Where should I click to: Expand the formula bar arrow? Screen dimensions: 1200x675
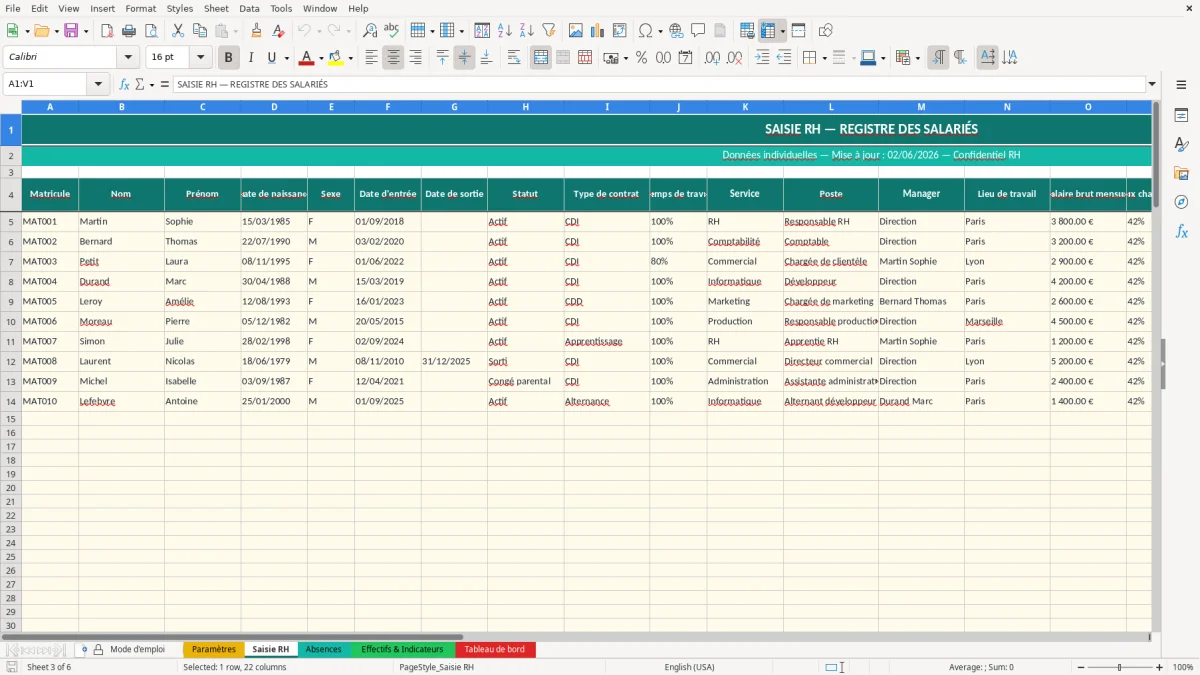(1152, 84)
